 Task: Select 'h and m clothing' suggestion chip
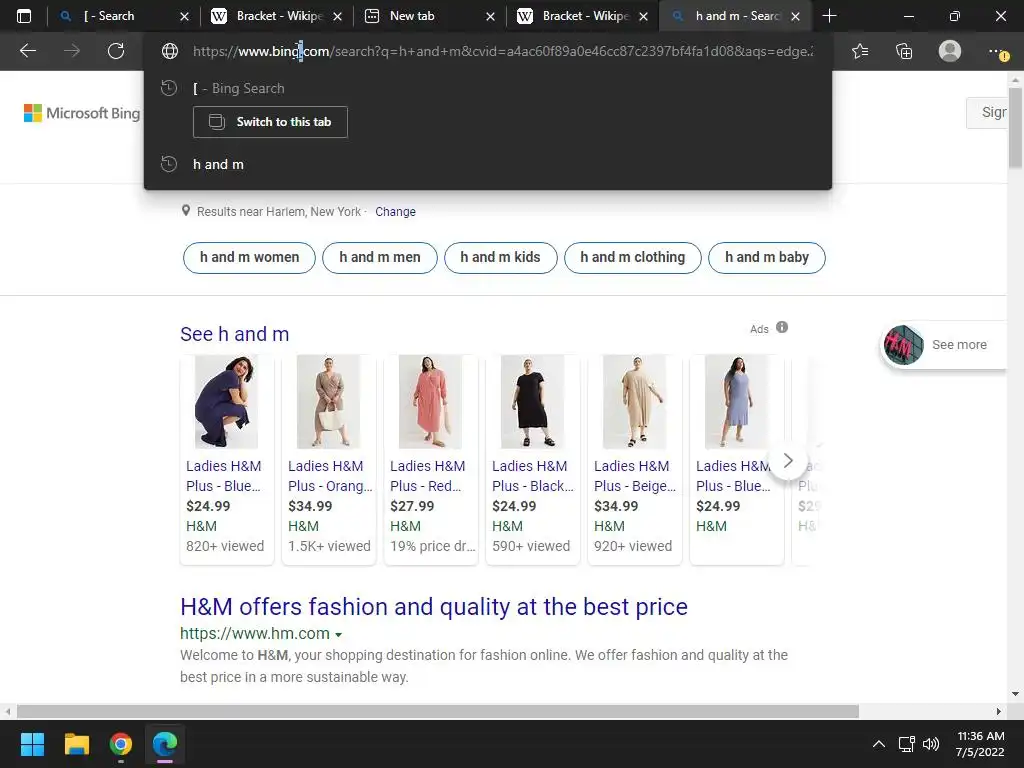point(633,257)
